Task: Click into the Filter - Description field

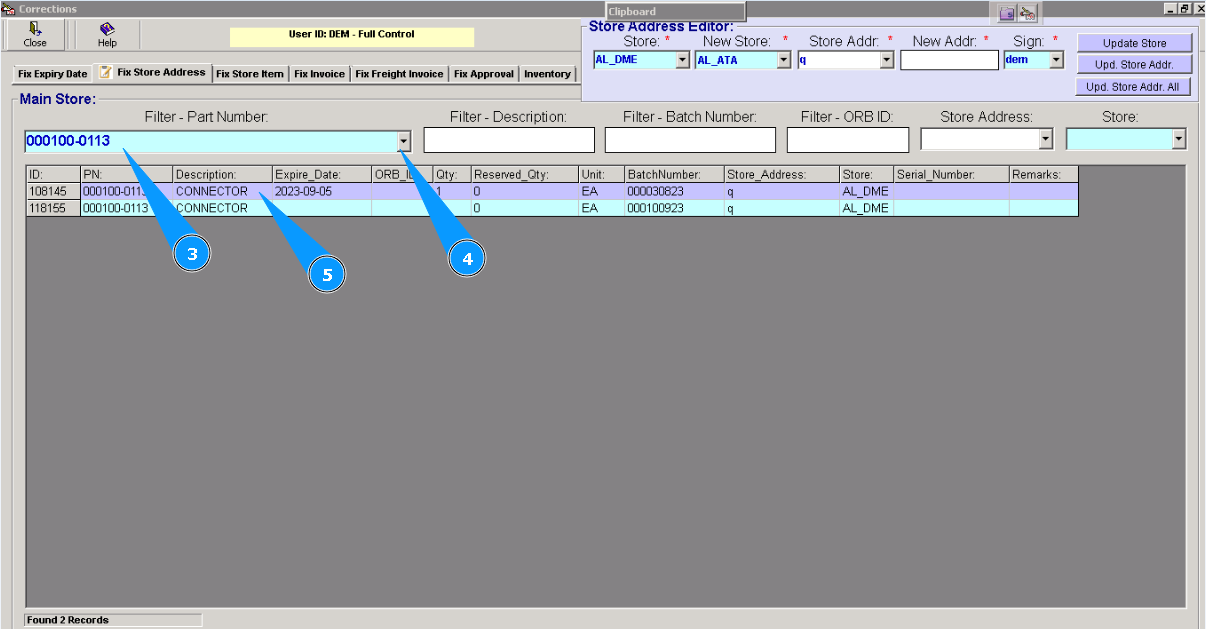Action: 509,140
